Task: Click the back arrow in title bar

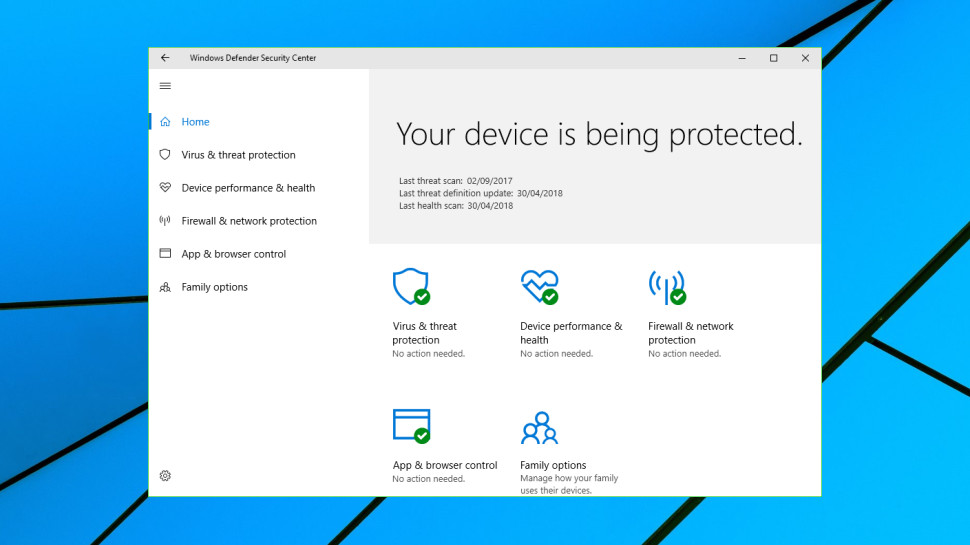Action: (165, 58)
